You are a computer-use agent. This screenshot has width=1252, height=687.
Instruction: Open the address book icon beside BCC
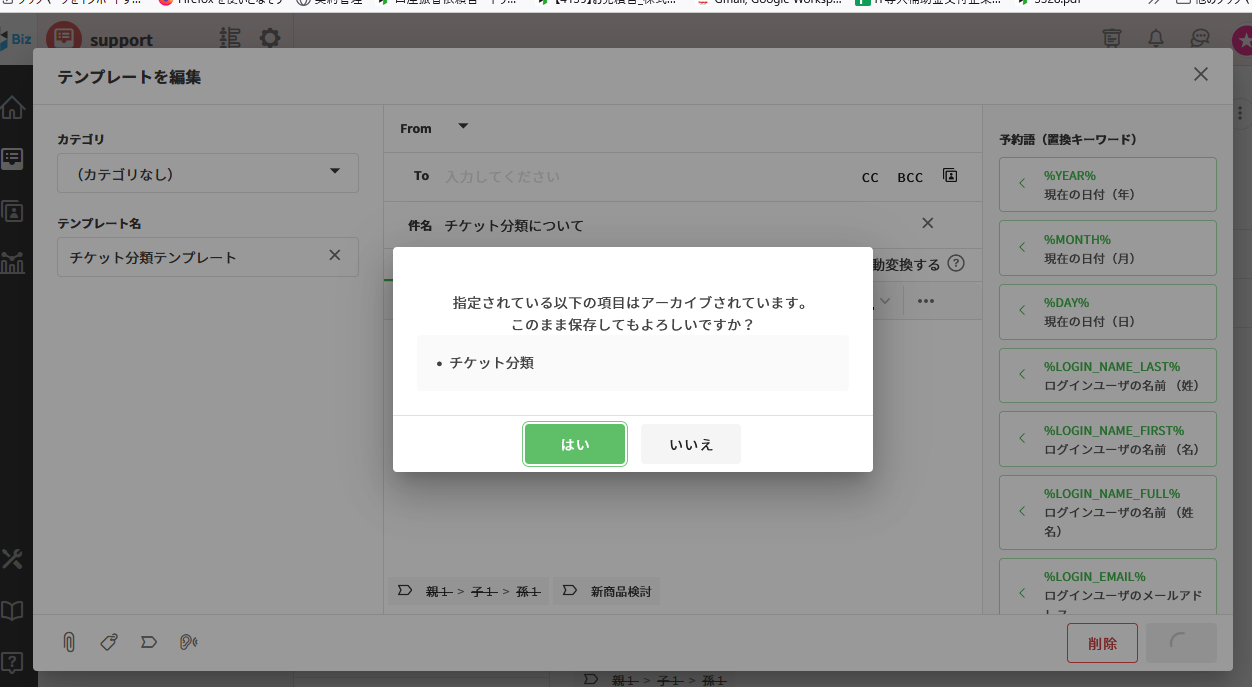[950, 176]
